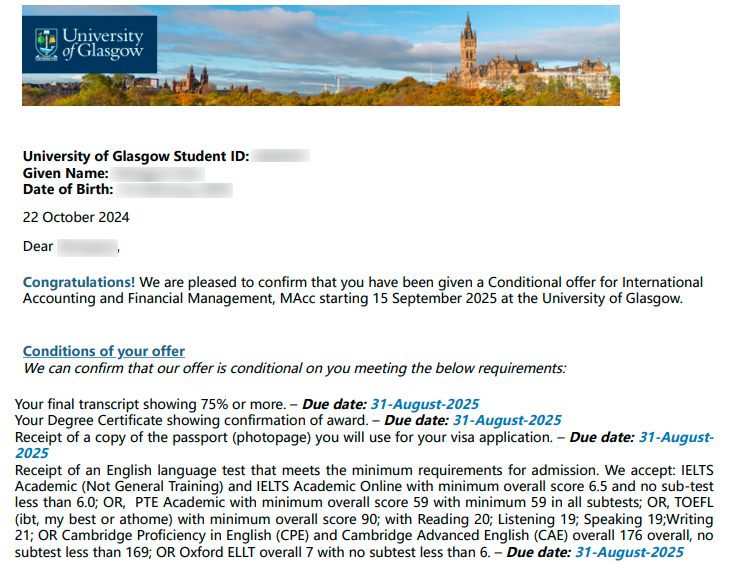
Task: Click the English language test due date
Action: coord(629,552)
